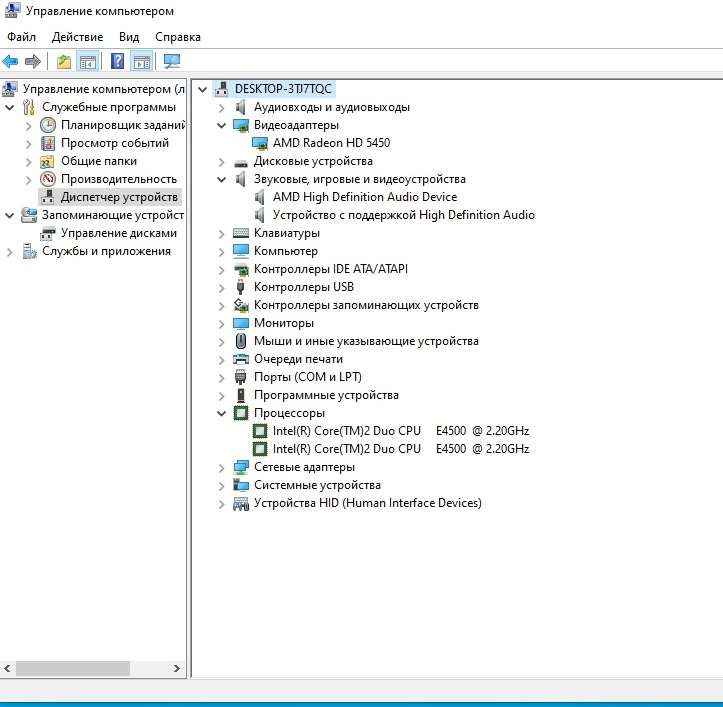Click the Back arrow in the toolbar
Viewport: 723px width, 707px height.
coord(11,62)
